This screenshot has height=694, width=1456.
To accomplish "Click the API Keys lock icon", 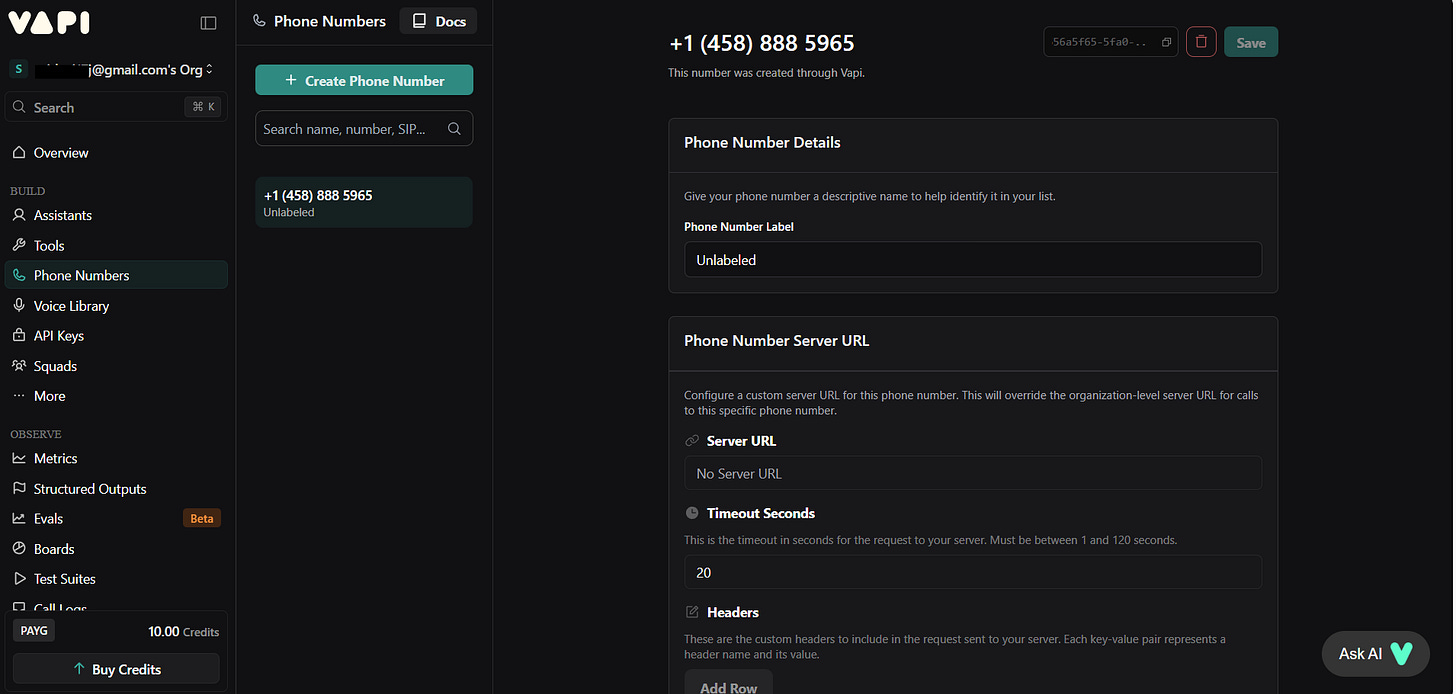I will [19, 336].
